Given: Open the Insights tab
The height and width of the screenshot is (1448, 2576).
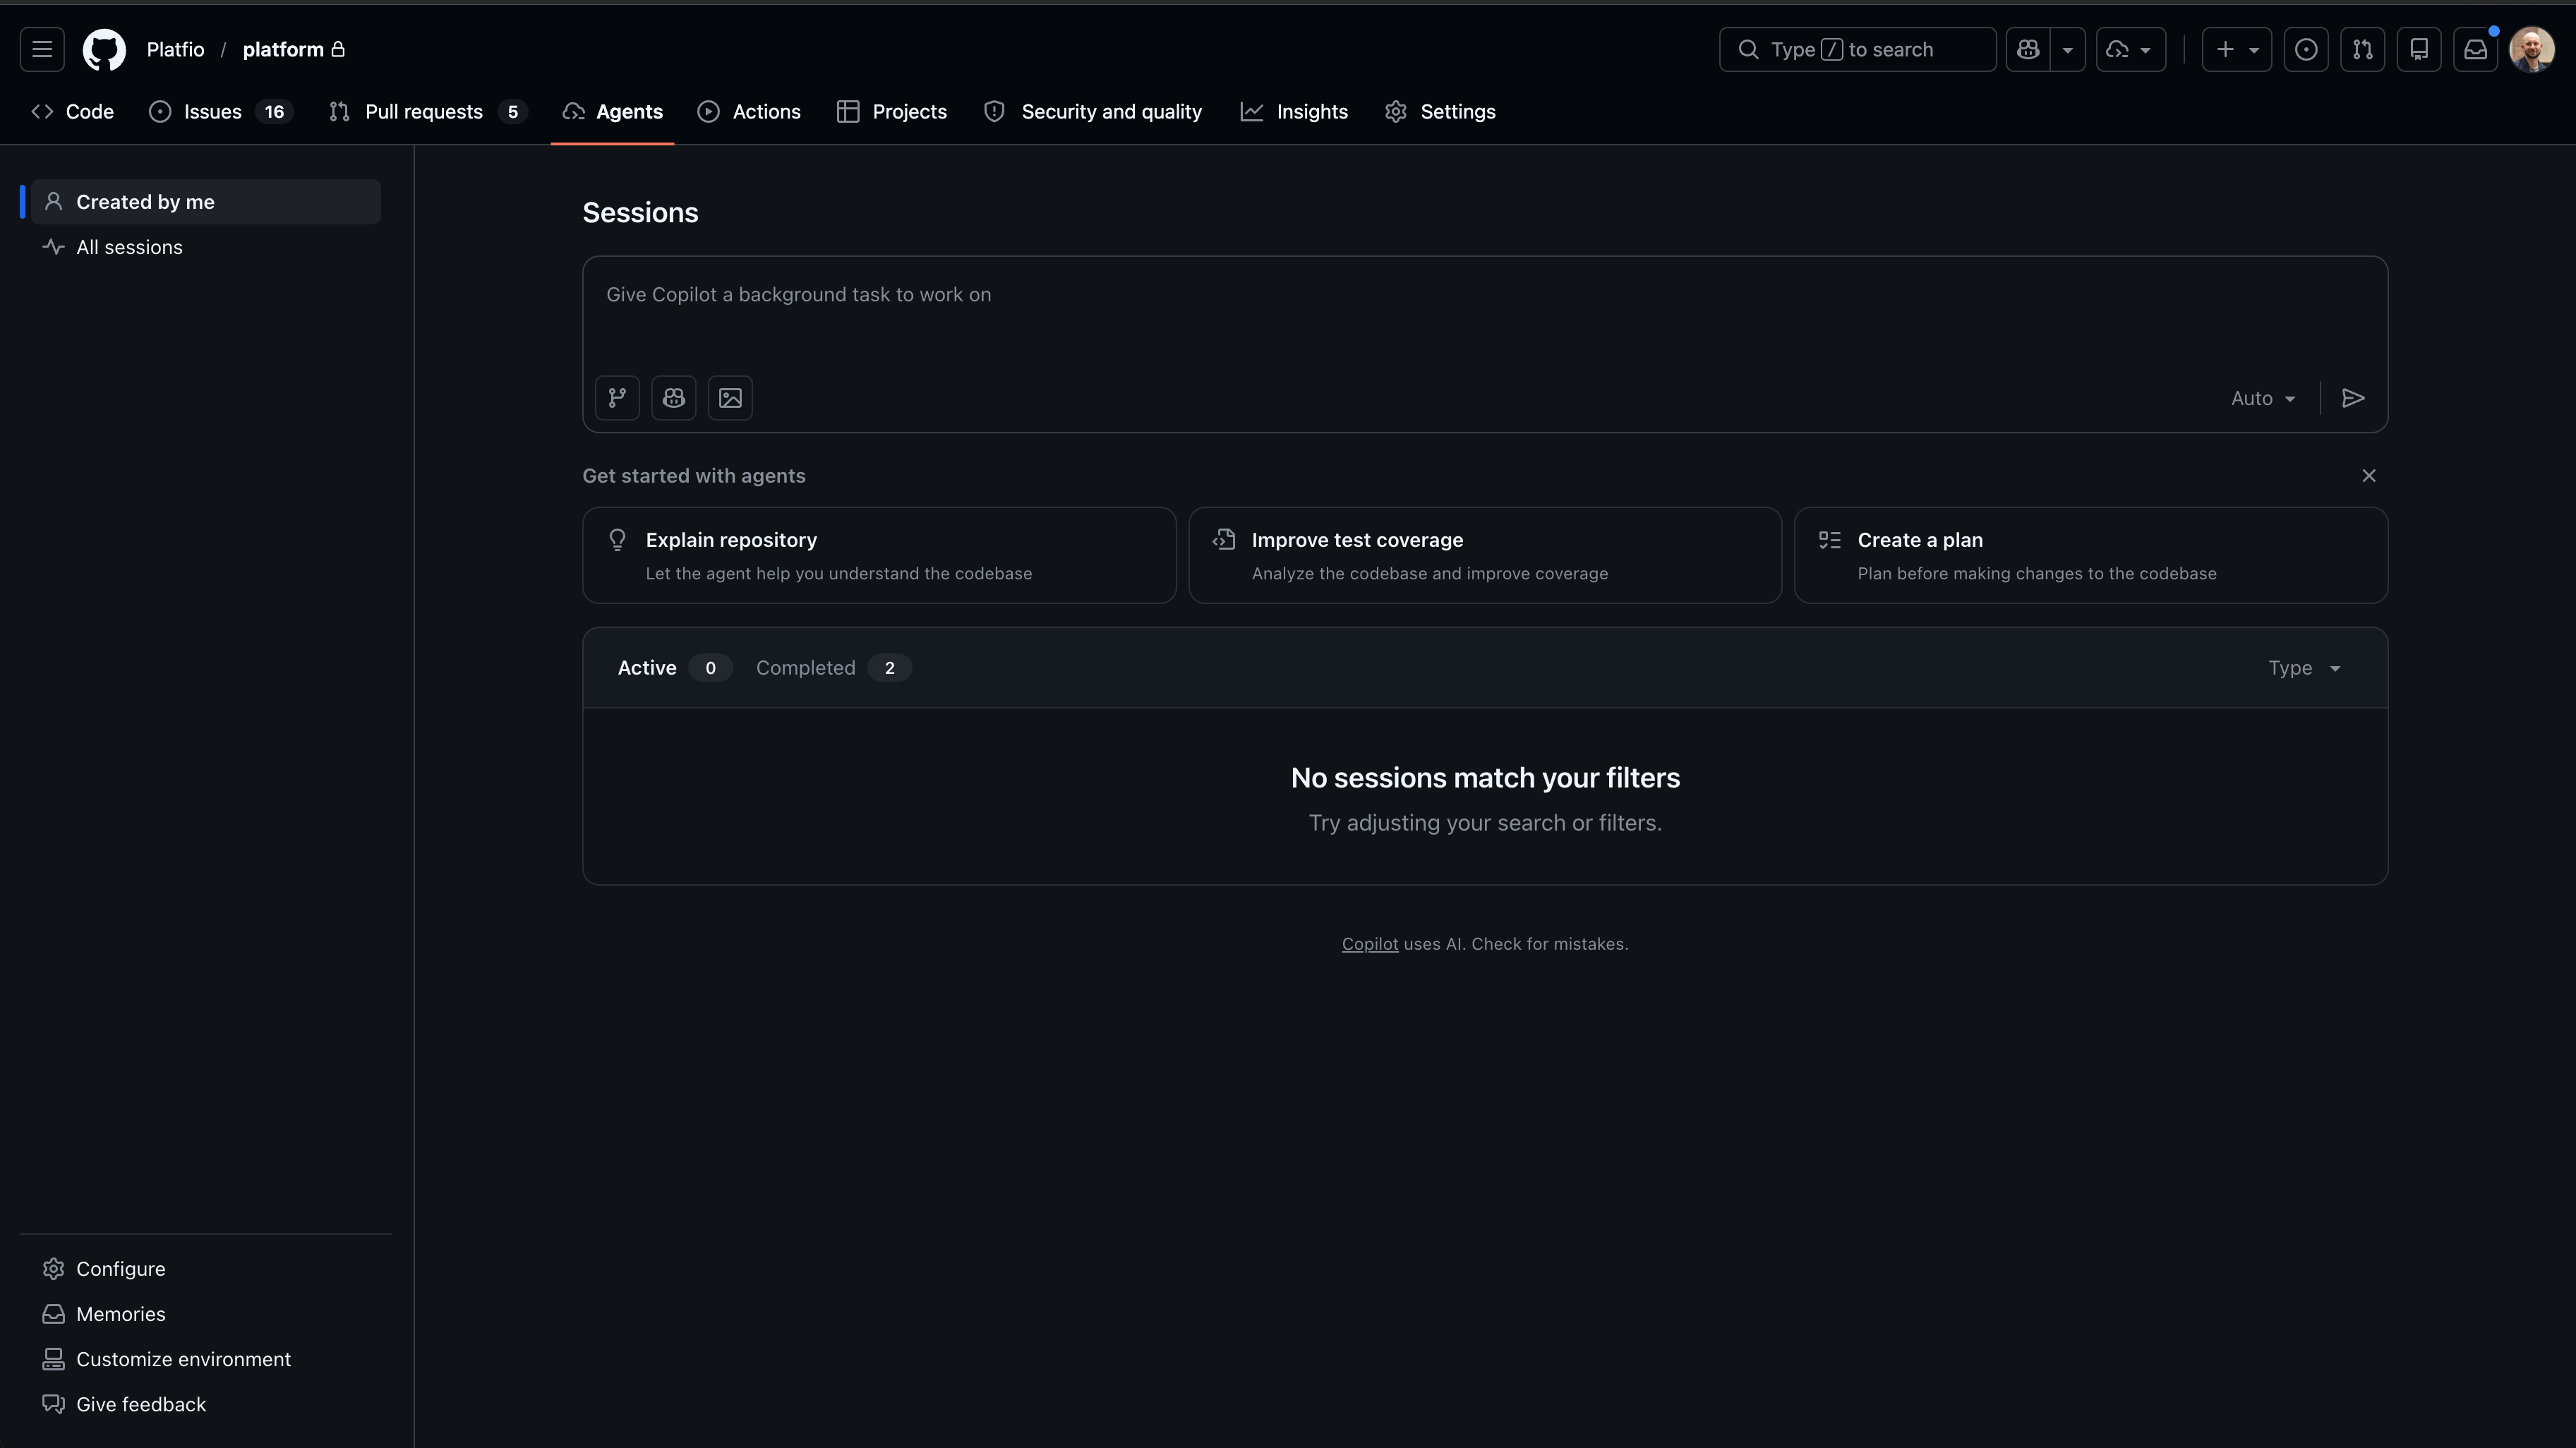Looking at the screenshot, I should point(1294,112).
